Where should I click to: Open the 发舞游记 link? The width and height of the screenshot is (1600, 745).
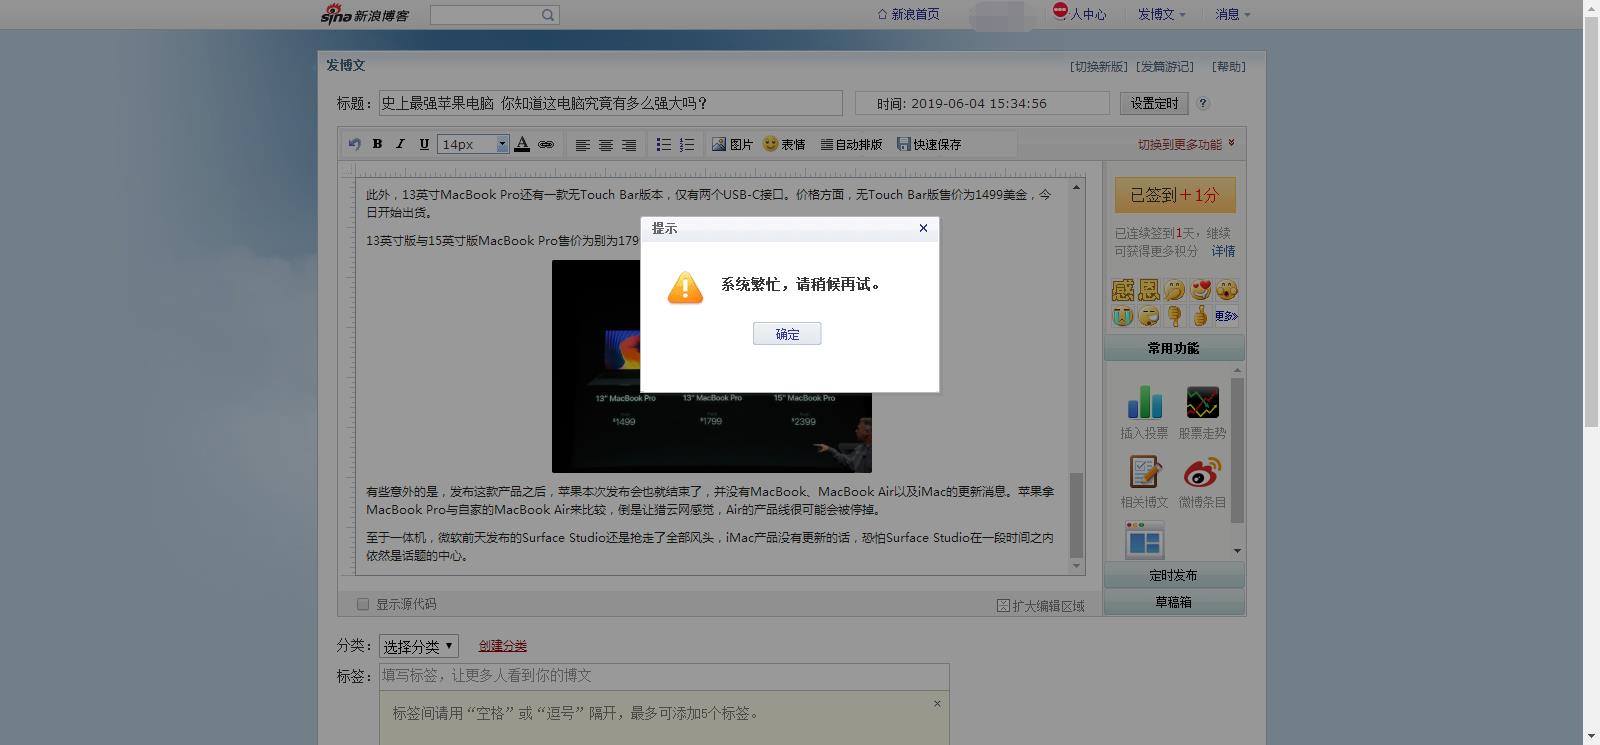1166,67
